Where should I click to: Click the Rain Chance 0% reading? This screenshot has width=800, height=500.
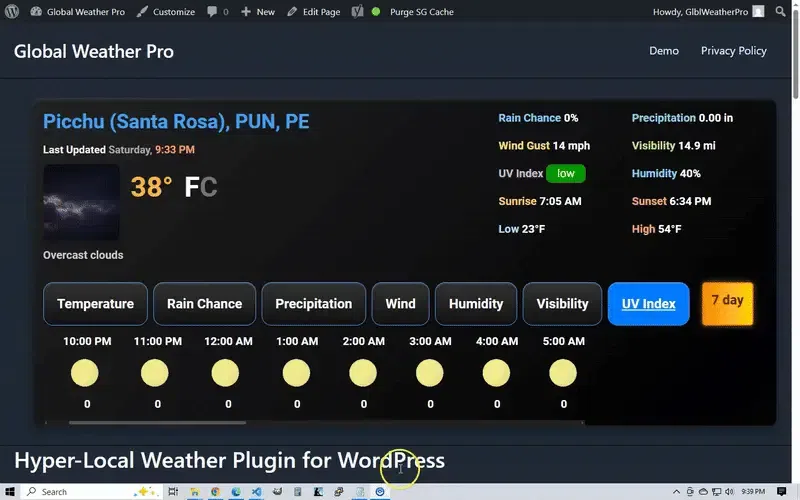tap(538, 118)
